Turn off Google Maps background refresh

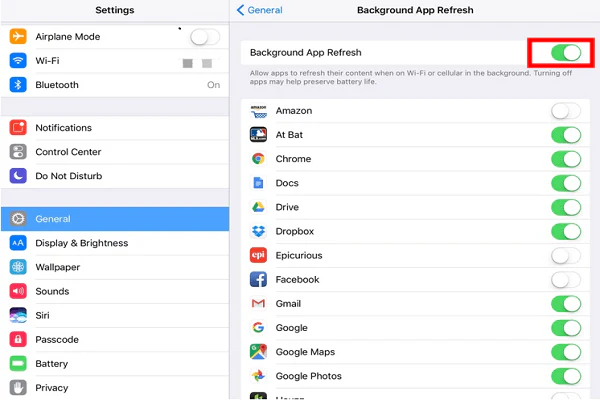(x=566, y=352)
